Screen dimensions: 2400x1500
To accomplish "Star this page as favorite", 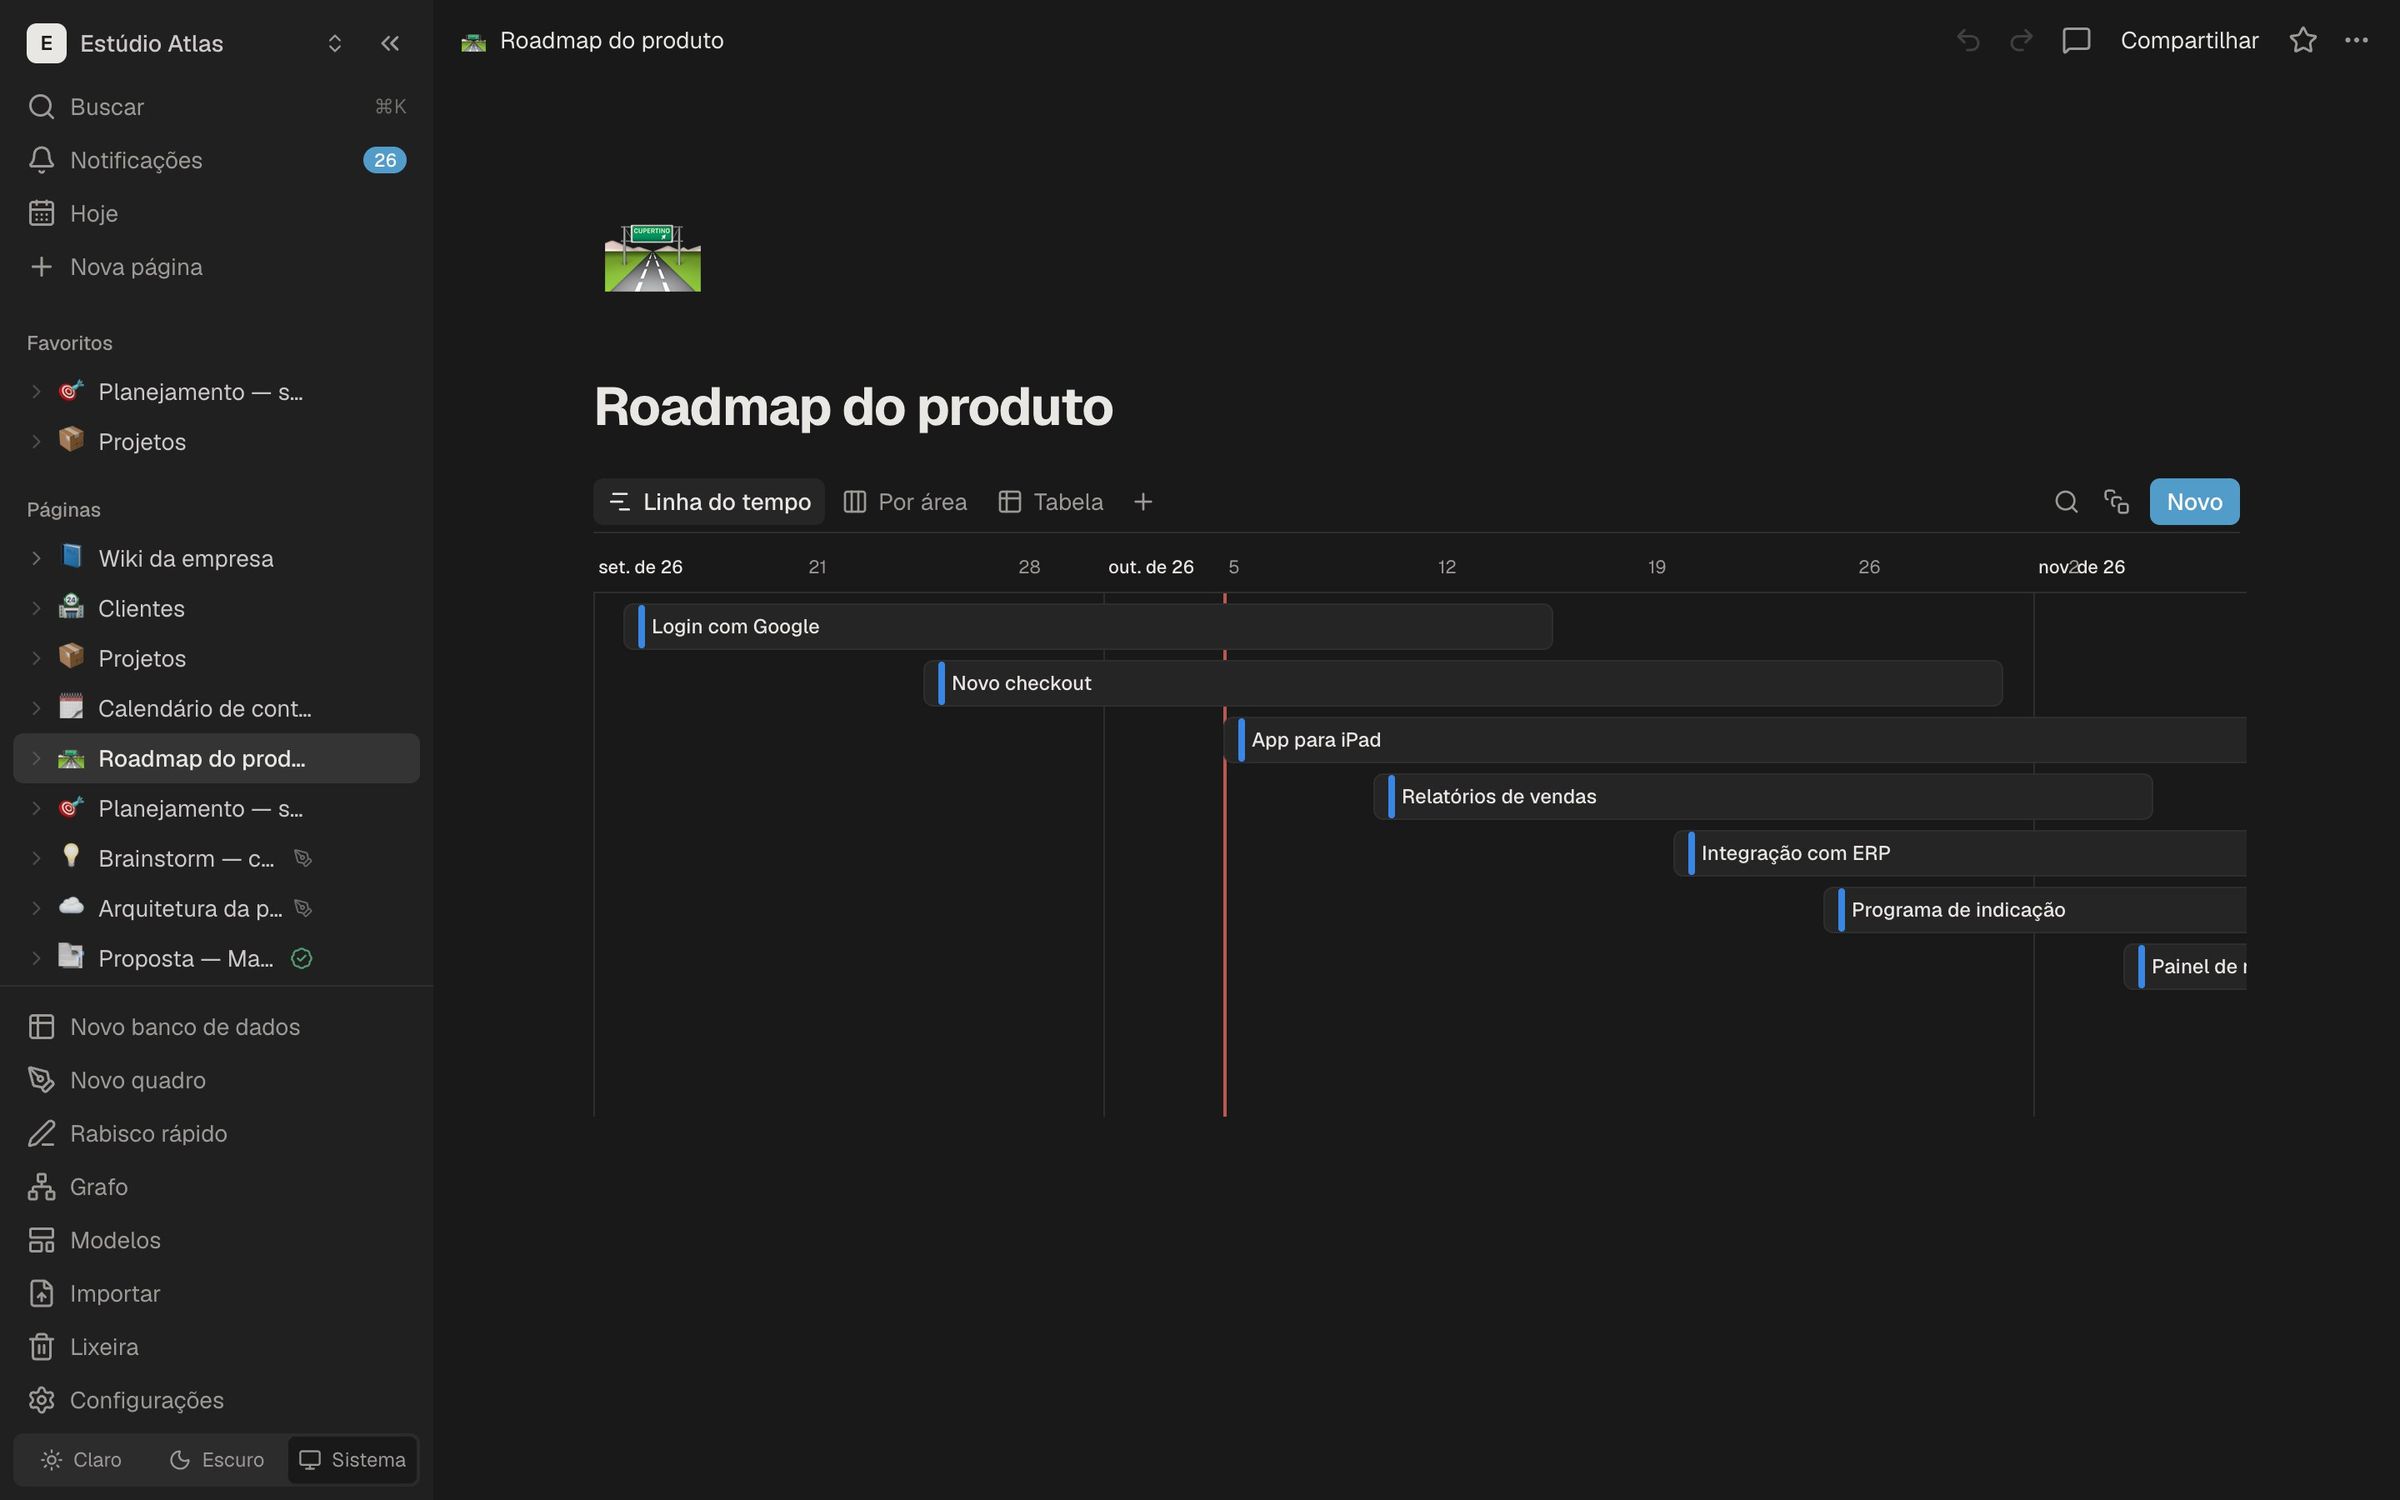I will [2303, 41].
